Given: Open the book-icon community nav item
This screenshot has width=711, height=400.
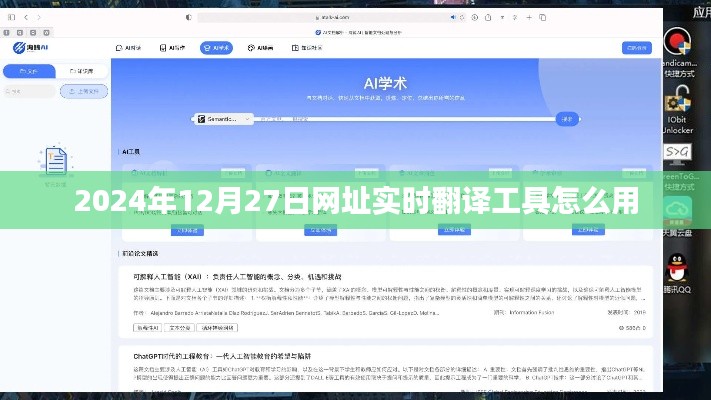Looking at the screenshot, I should click(x=307, y=48).
